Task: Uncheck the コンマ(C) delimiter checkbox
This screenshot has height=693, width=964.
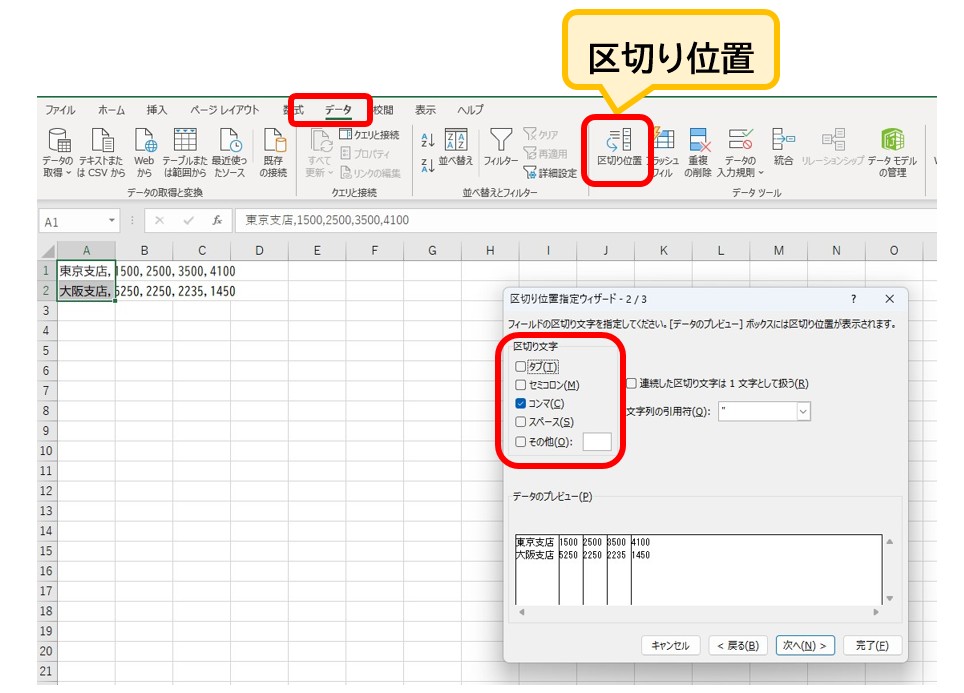Action: (521, 403)
